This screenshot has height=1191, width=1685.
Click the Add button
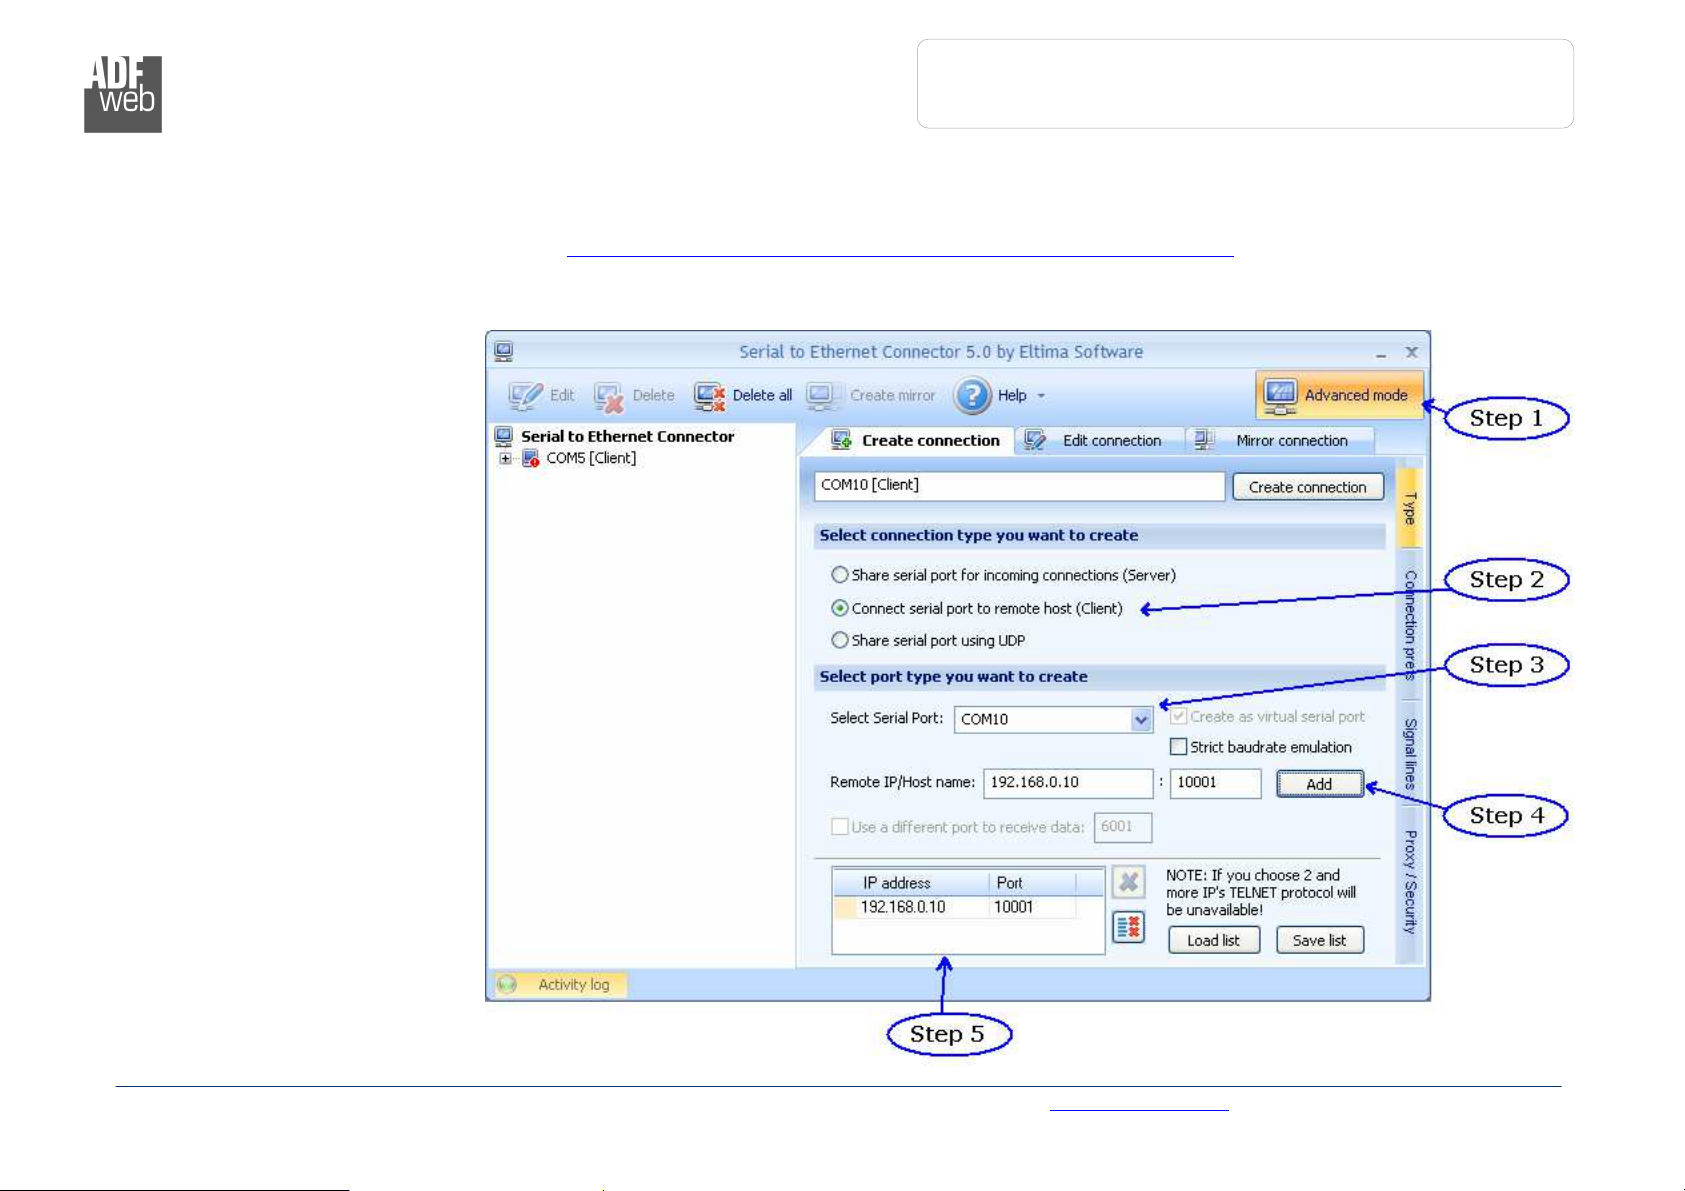point(1320,784)
